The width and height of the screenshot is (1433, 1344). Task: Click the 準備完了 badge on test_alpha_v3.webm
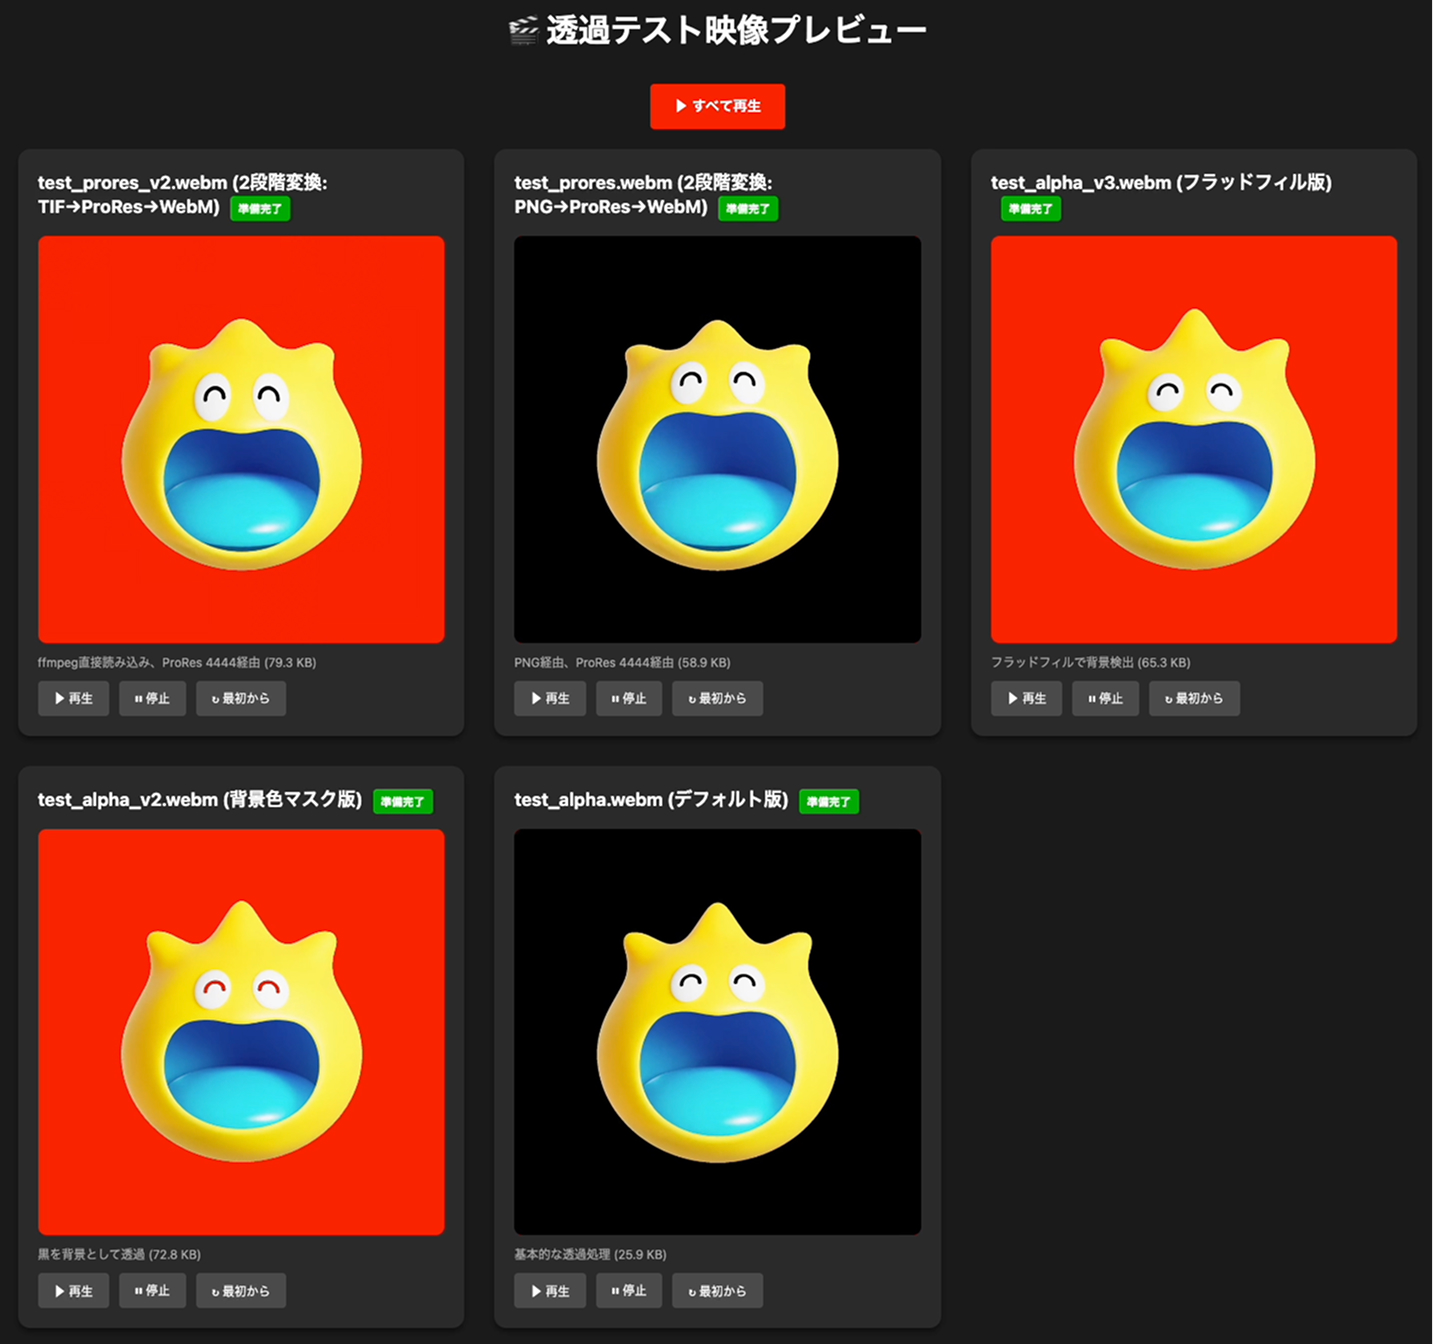(x=1030, y=209)
